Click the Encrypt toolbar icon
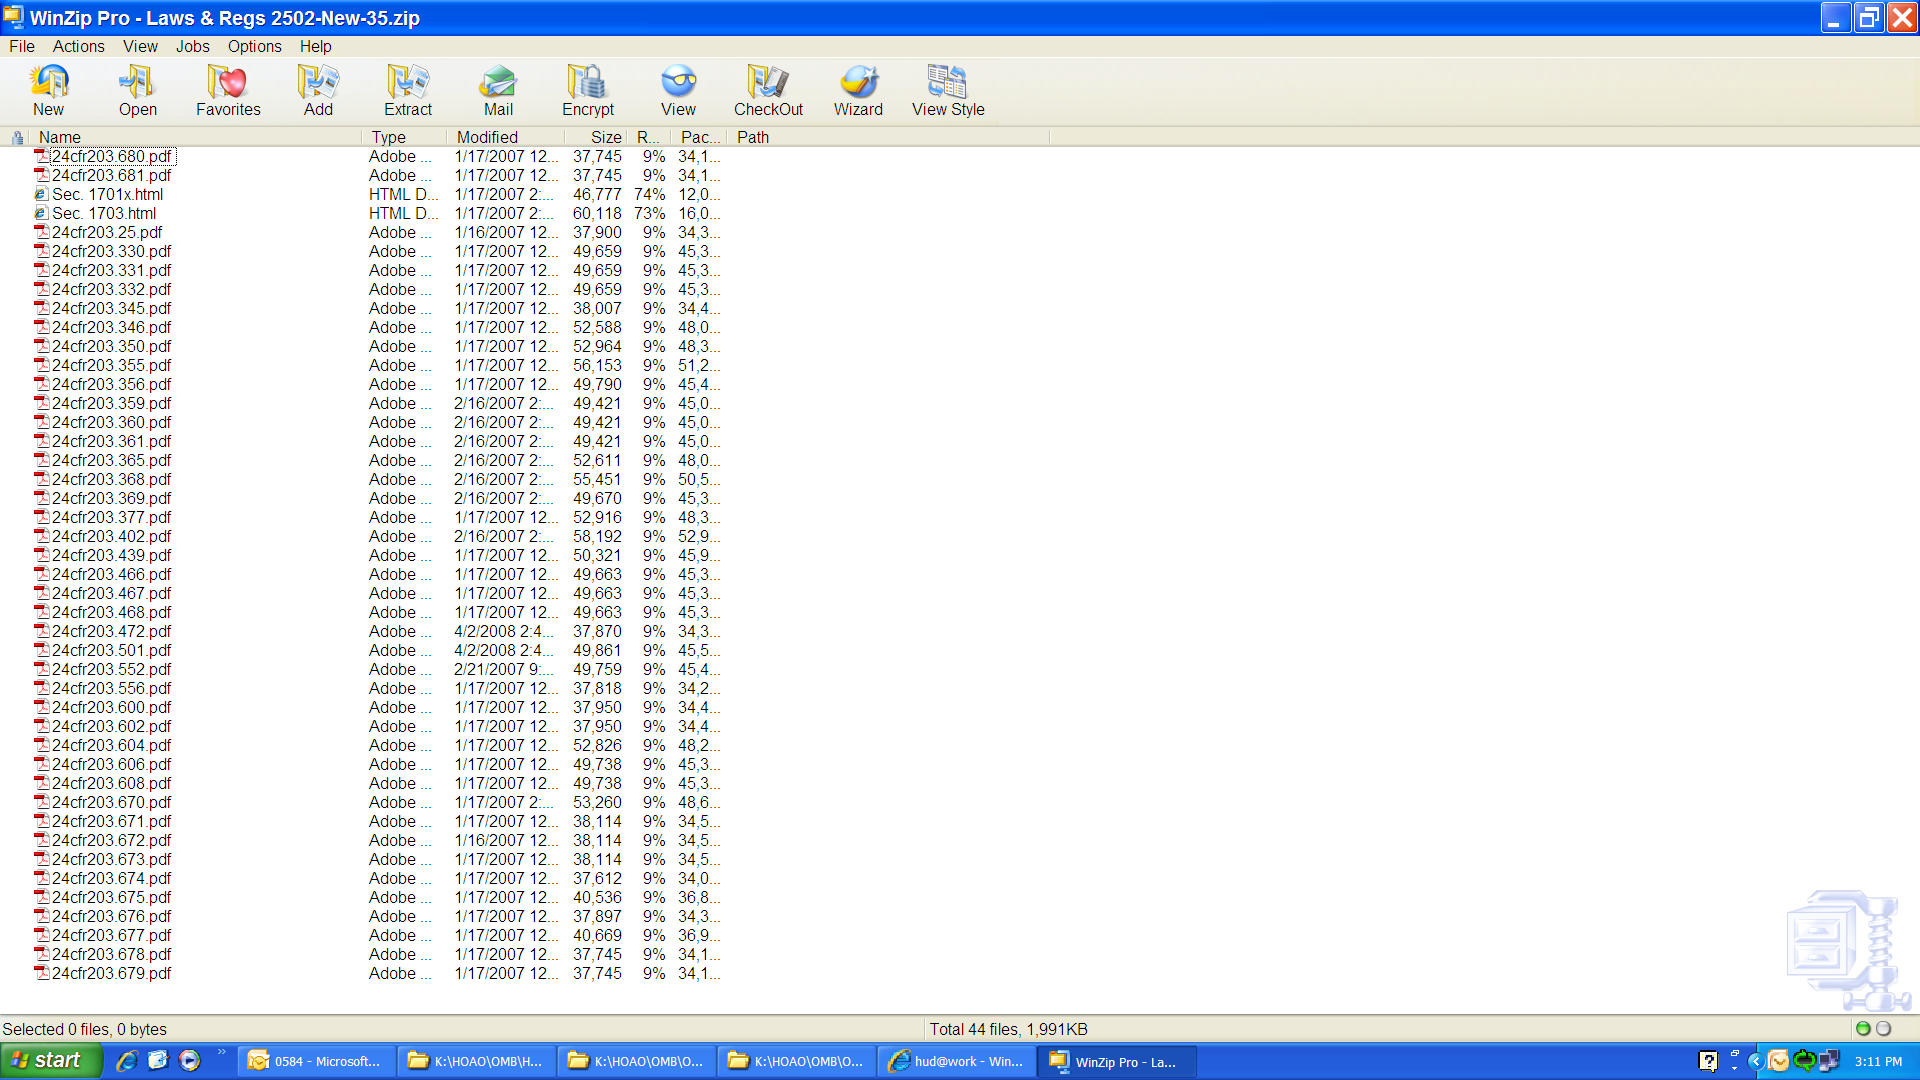This screenshot has height=1080, width=1920. (x=588, y=90)
